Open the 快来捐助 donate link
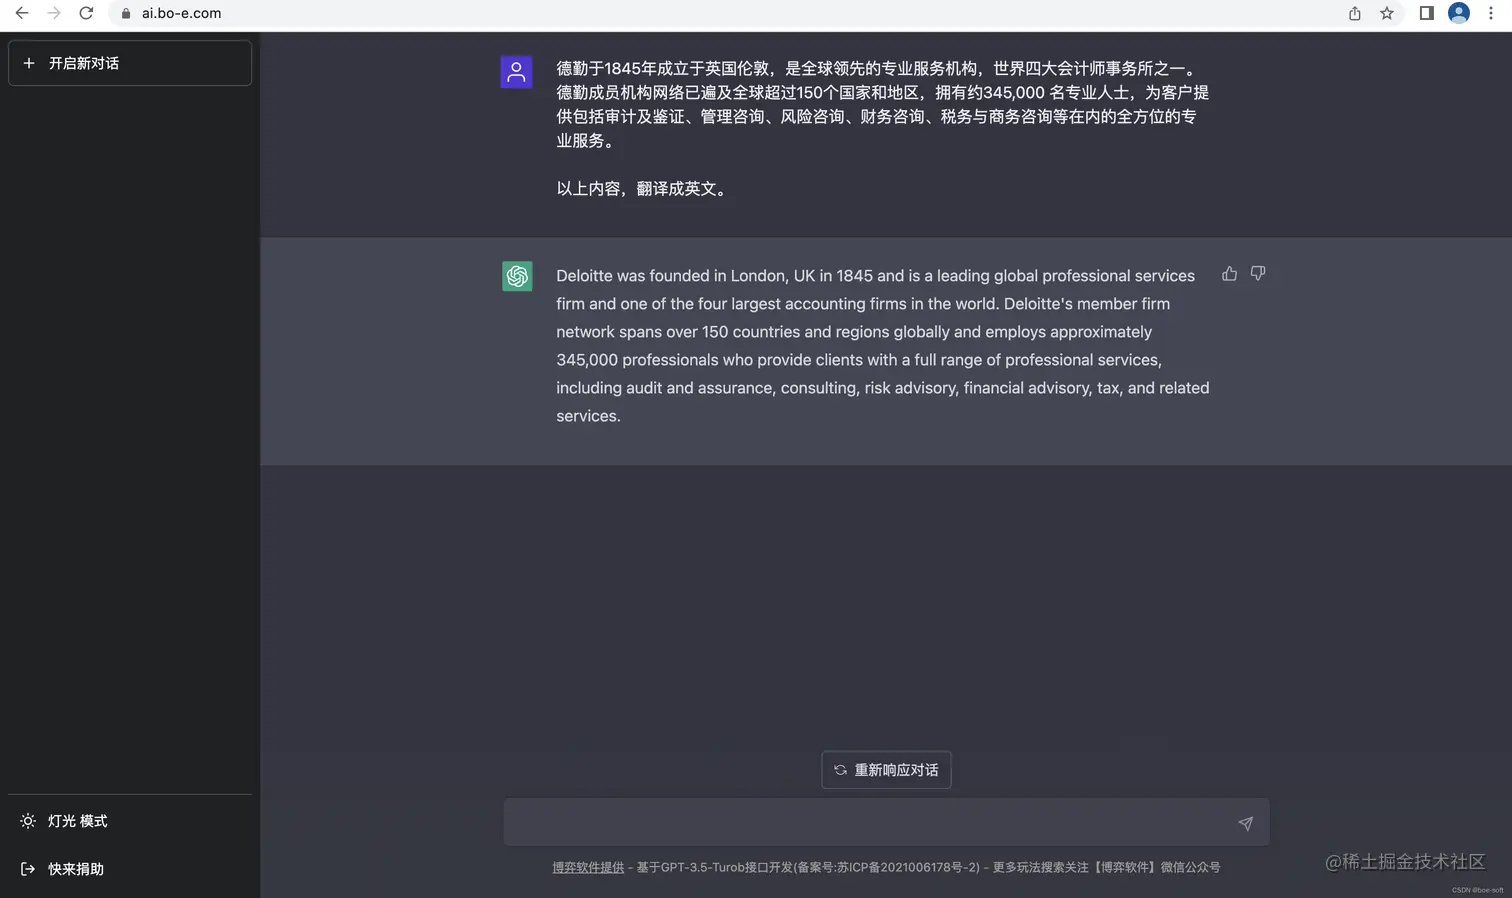The width and height of the screenshot is (1512, 898). click(130, 869)
